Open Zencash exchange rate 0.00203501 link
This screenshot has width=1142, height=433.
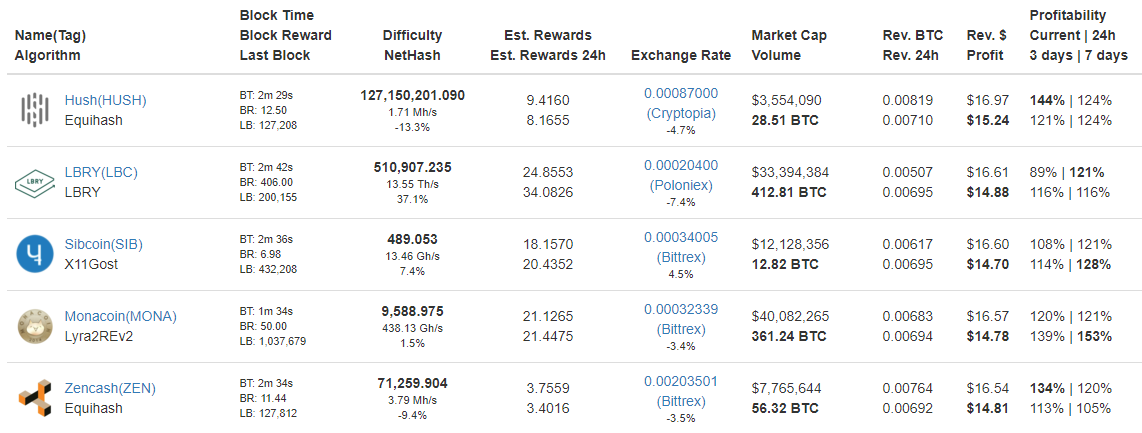(681, 381)
